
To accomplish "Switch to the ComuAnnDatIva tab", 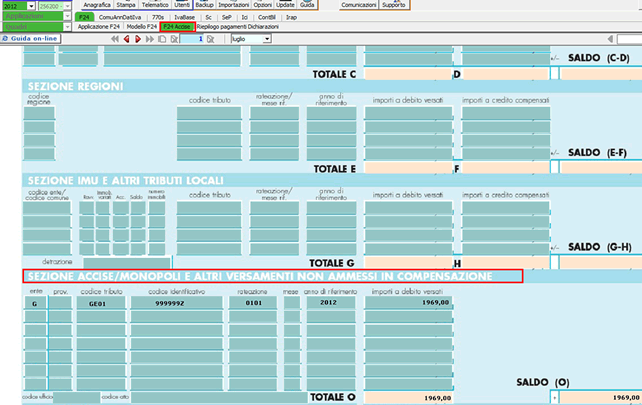I will [x=120, y=17].
